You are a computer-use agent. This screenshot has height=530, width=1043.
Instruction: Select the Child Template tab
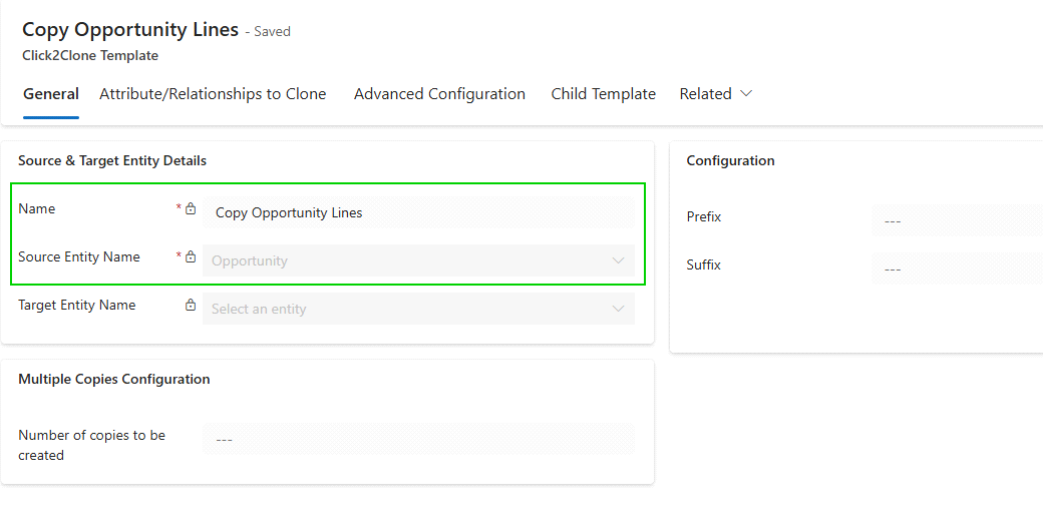coord(603,94)
